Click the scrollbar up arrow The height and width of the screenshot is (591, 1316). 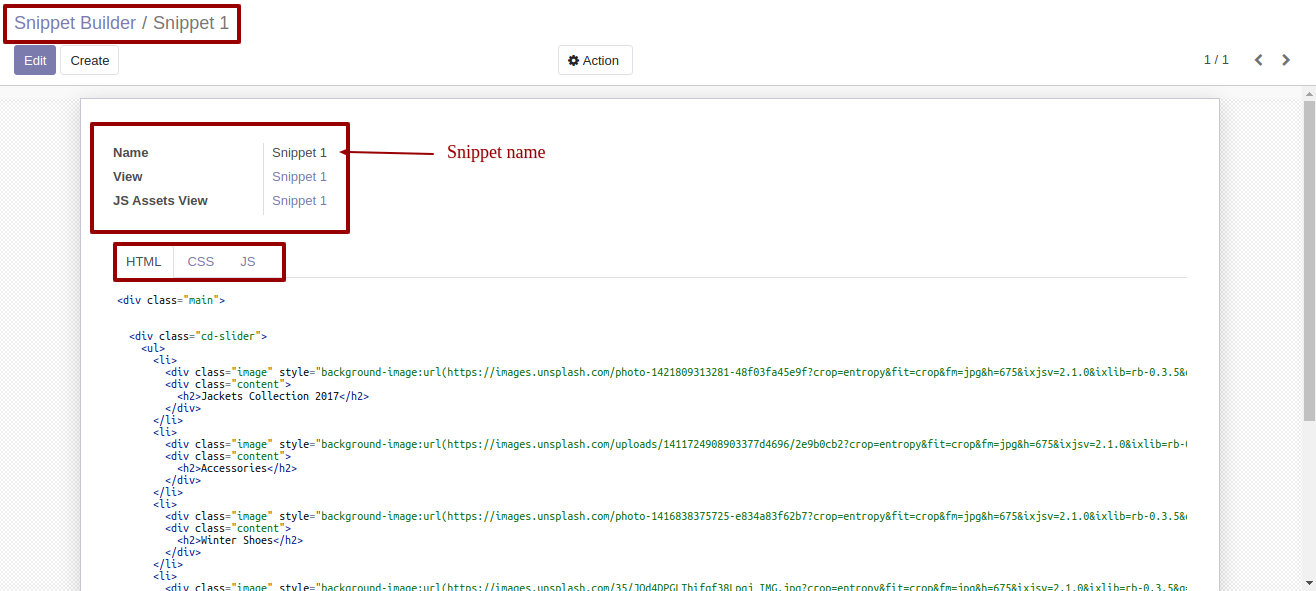(x=1309, y=95)
